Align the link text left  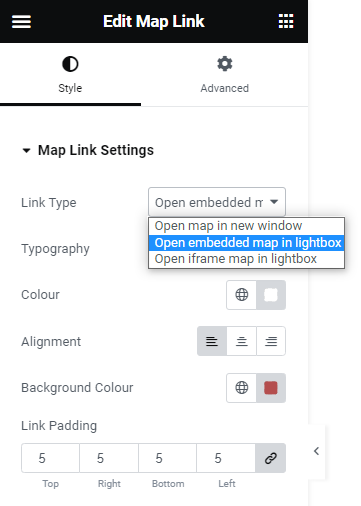[x=212, y=341]
